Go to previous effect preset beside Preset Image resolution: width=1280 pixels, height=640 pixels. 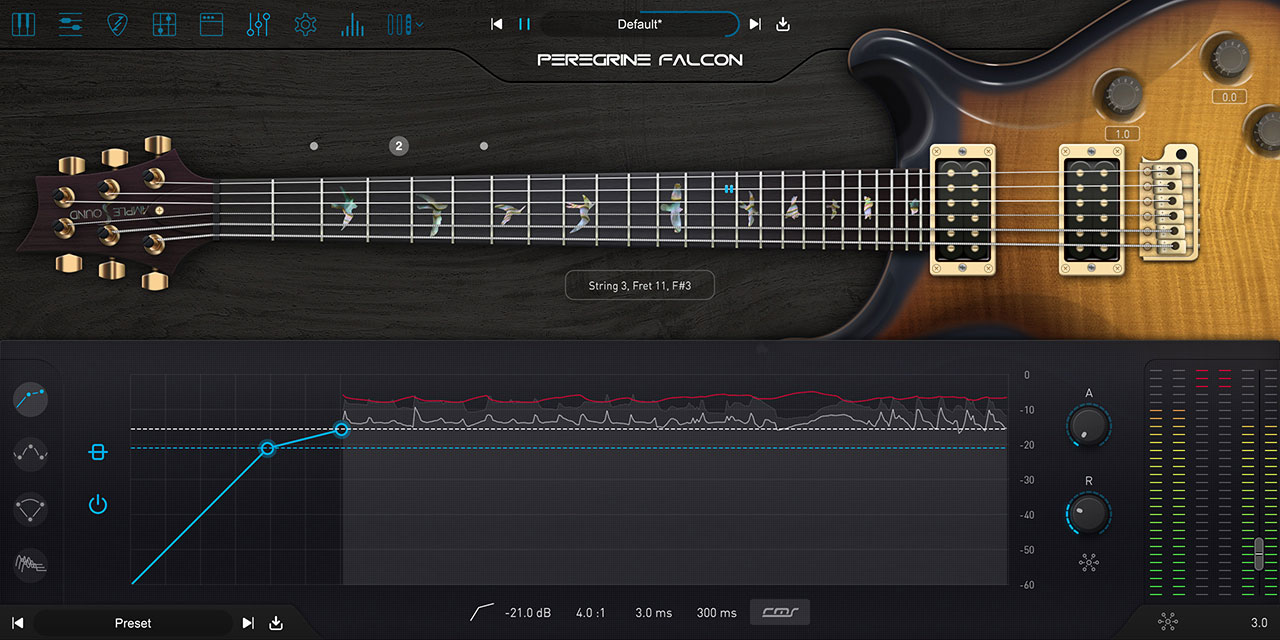click(17, 623)
